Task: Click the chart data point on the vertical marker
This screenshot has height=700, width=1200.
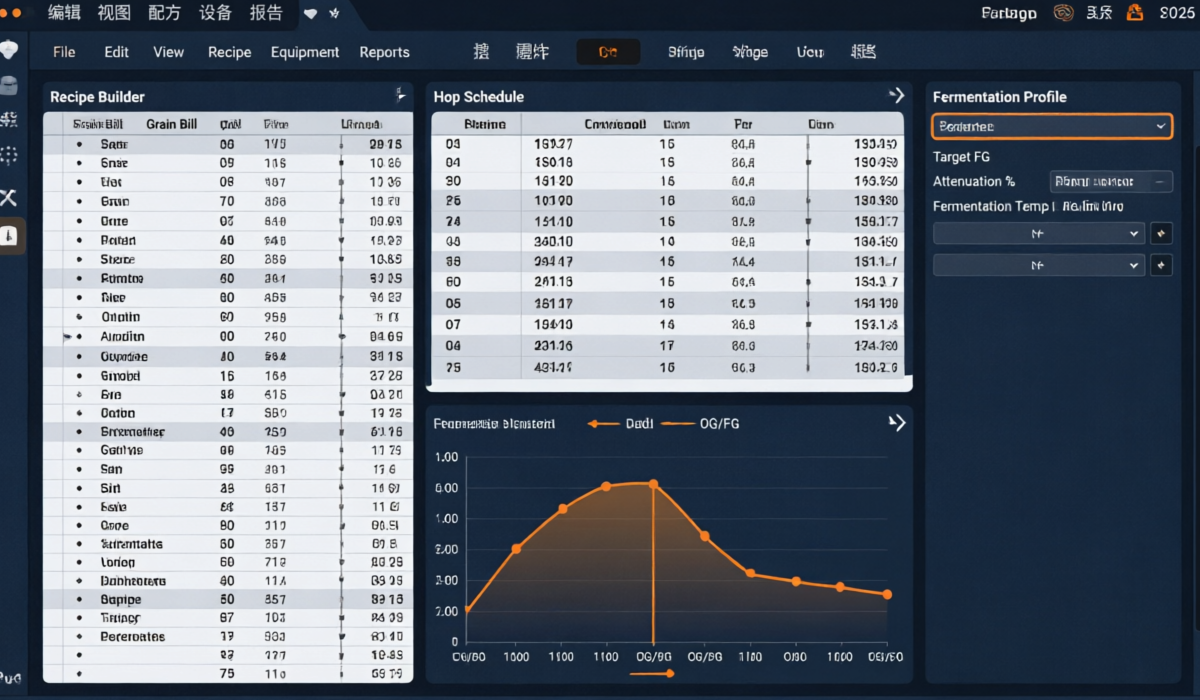Action: tap(653, 484)
